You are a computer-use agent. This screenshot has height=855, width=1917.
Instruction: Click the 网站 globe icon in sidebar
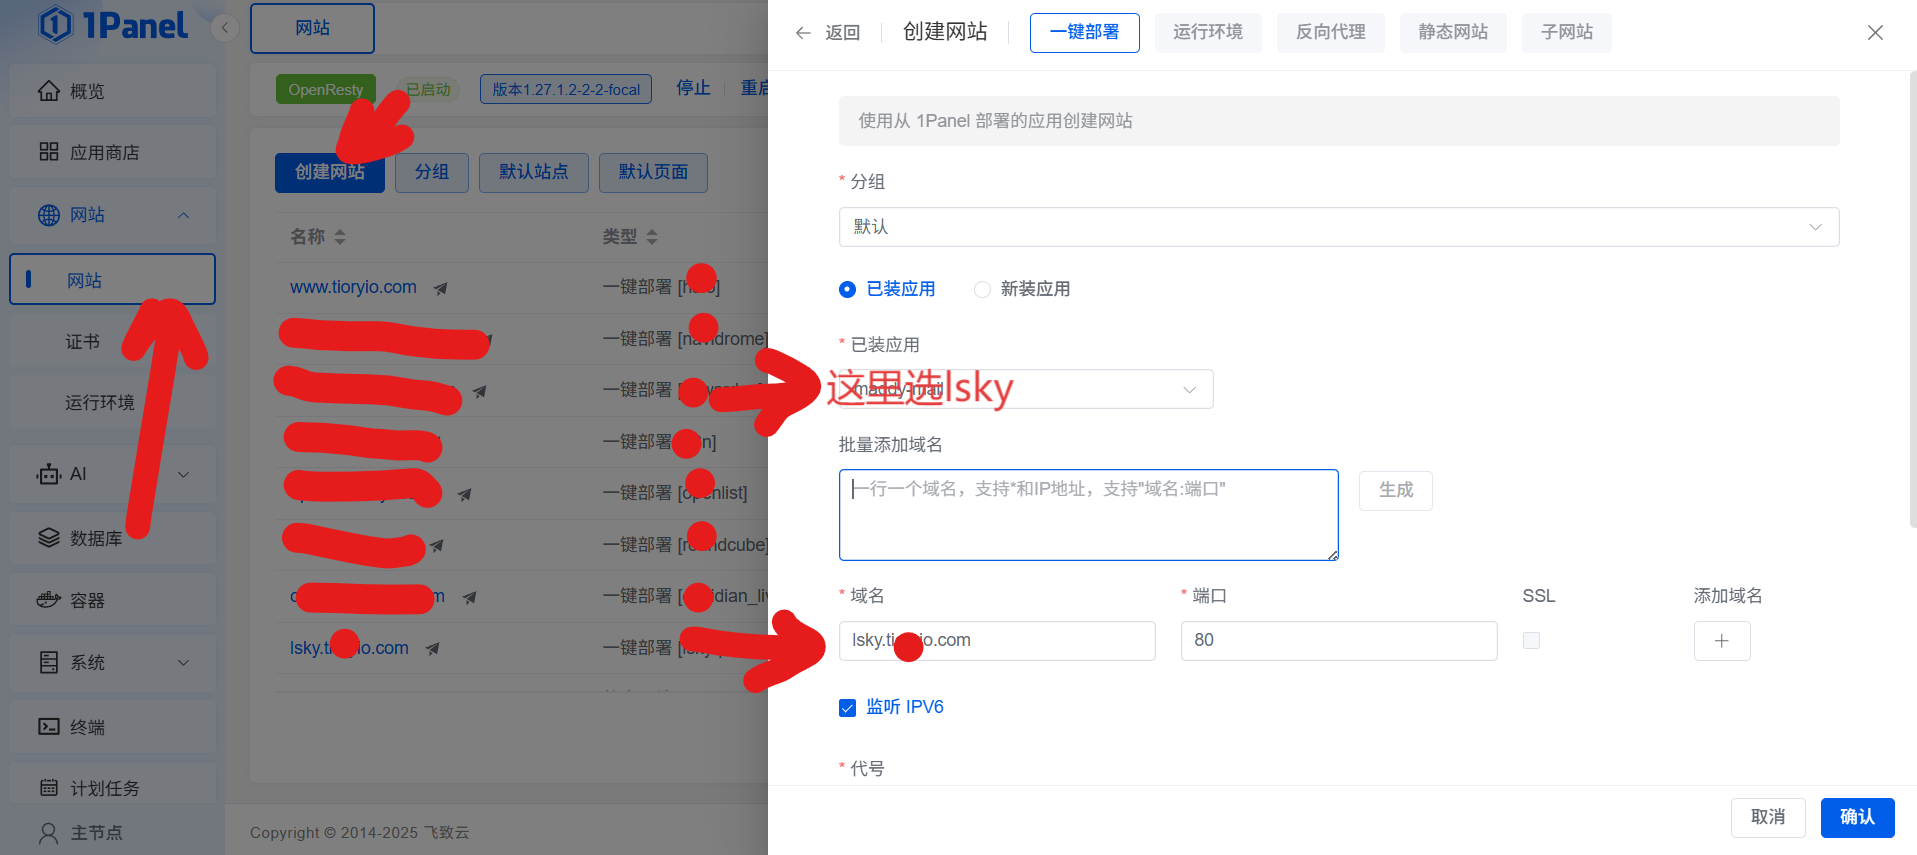pos(49,215)
